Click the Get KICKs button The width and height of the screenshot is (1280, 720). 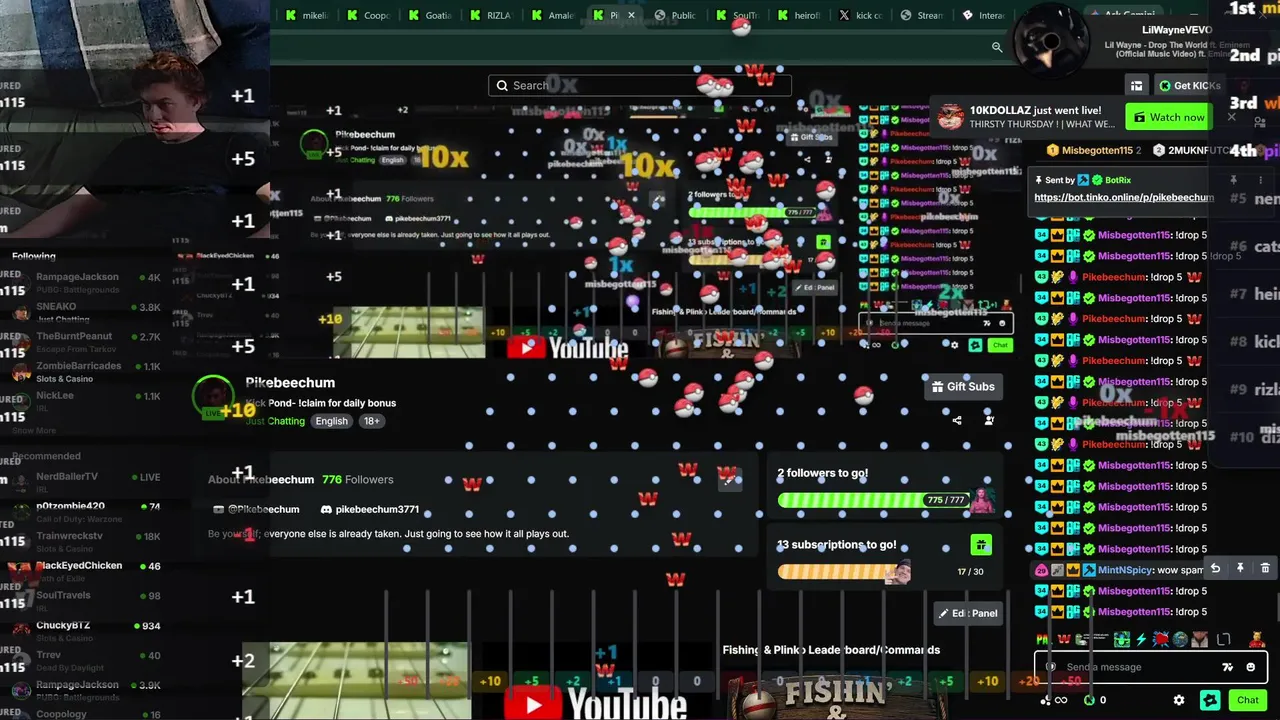(x=1189, y=86)
